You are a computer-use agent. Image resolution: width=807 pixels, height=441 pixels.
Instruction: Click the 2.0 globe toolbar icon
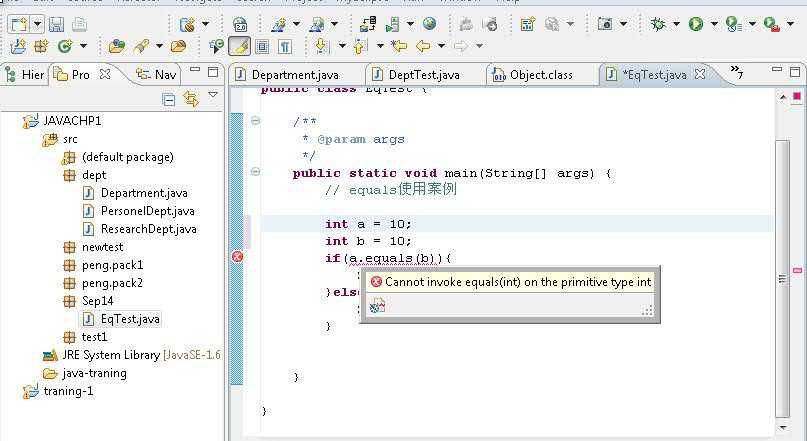coord(240,24)
